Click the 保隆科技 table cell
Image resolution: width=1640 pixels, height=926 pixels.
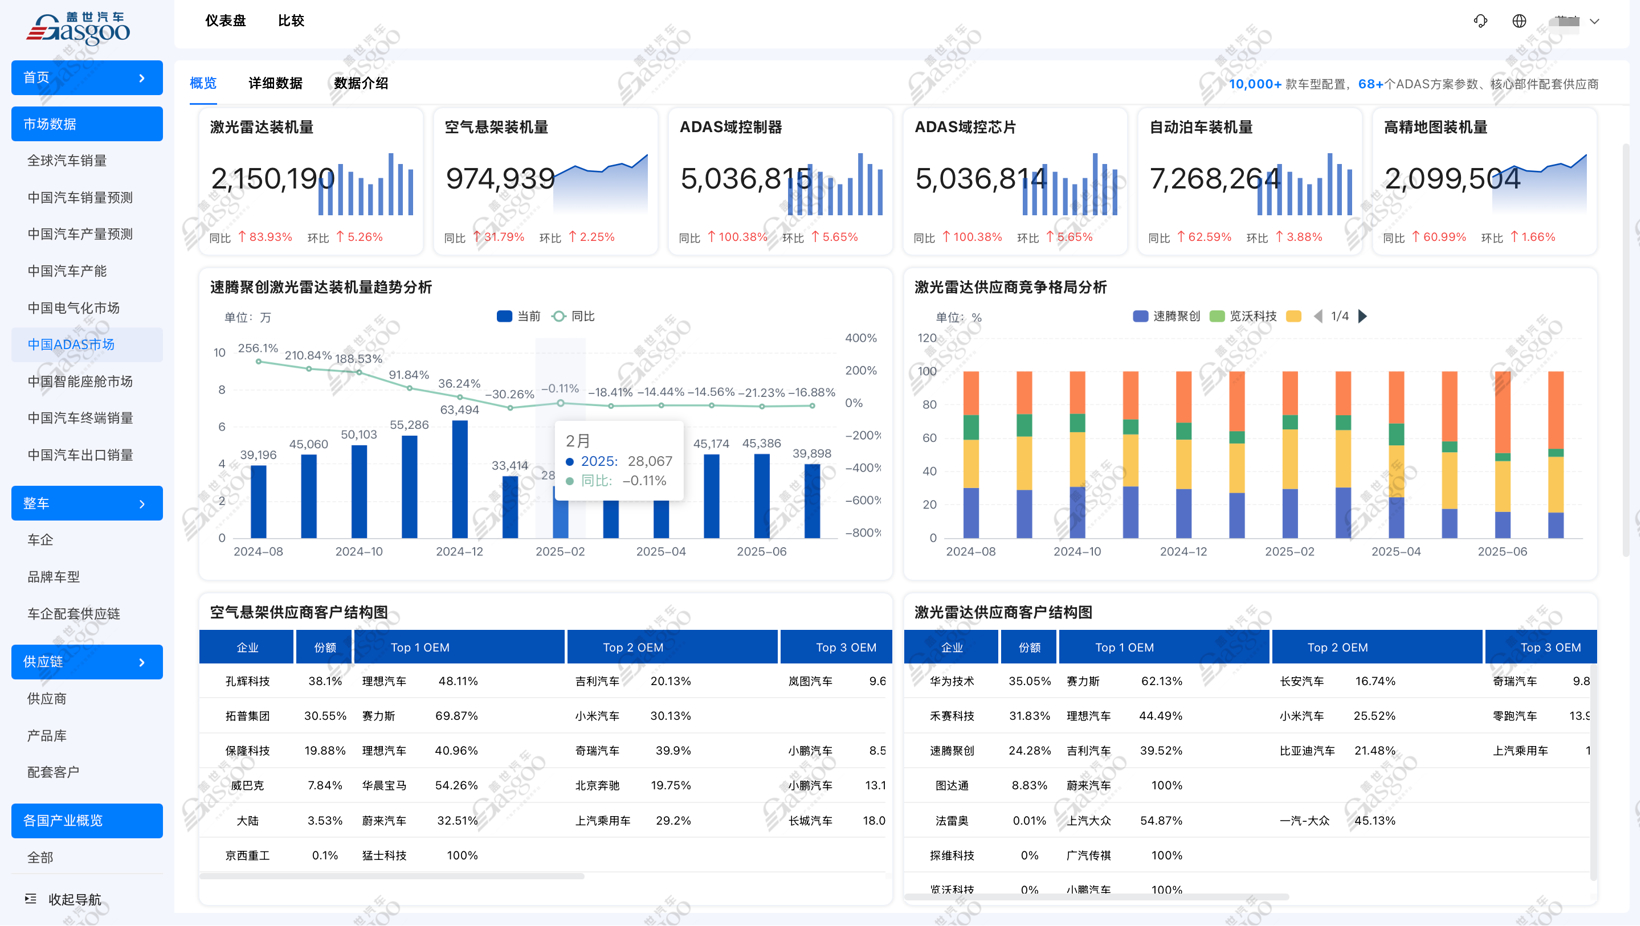click(247, 751)
